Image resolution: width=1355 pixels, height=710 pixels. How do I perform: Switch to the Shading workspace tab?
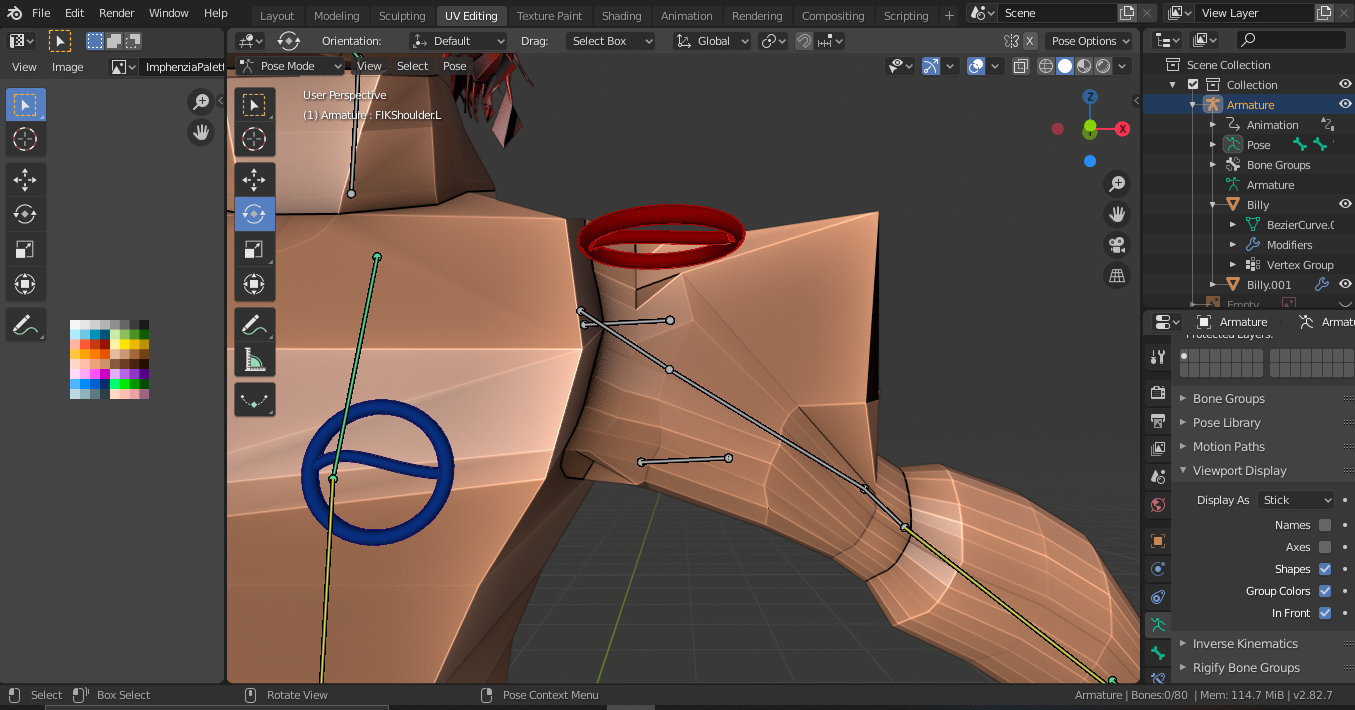pyautogui.click(x=621, y=16)
